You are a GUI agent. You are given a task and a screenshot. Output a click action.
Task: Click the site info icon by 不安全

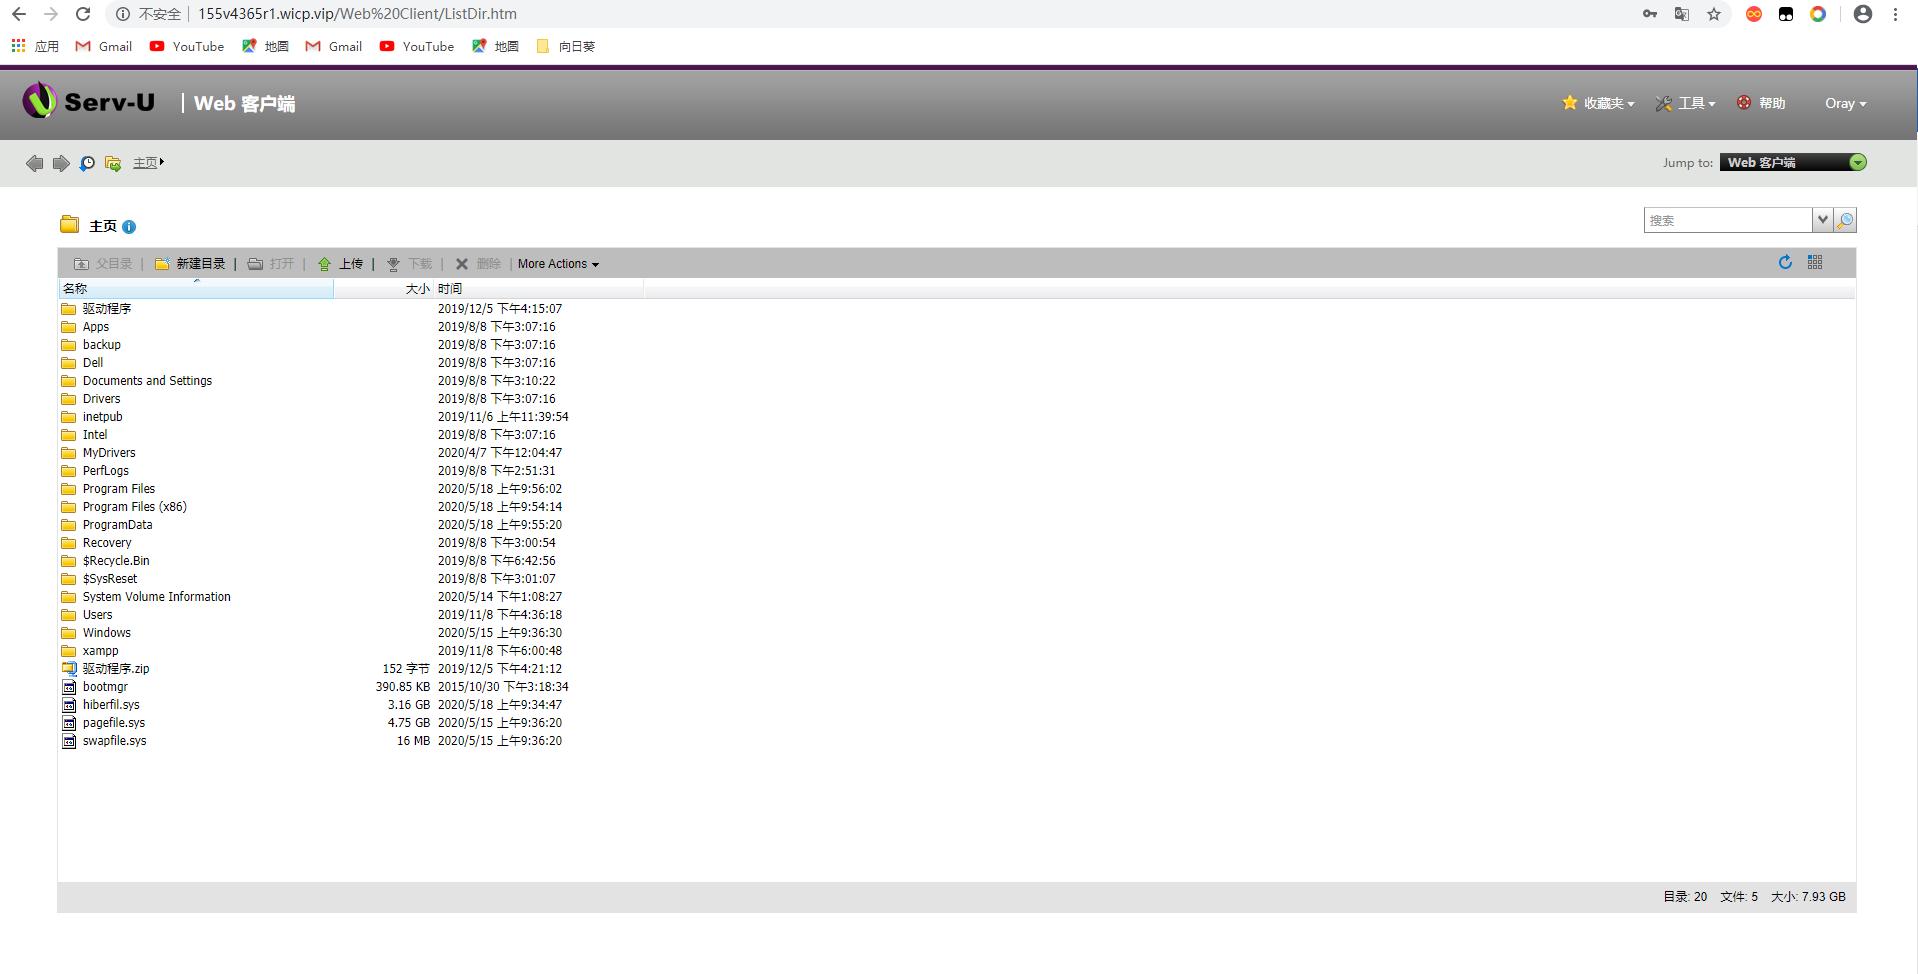click(x=122, y=14)
